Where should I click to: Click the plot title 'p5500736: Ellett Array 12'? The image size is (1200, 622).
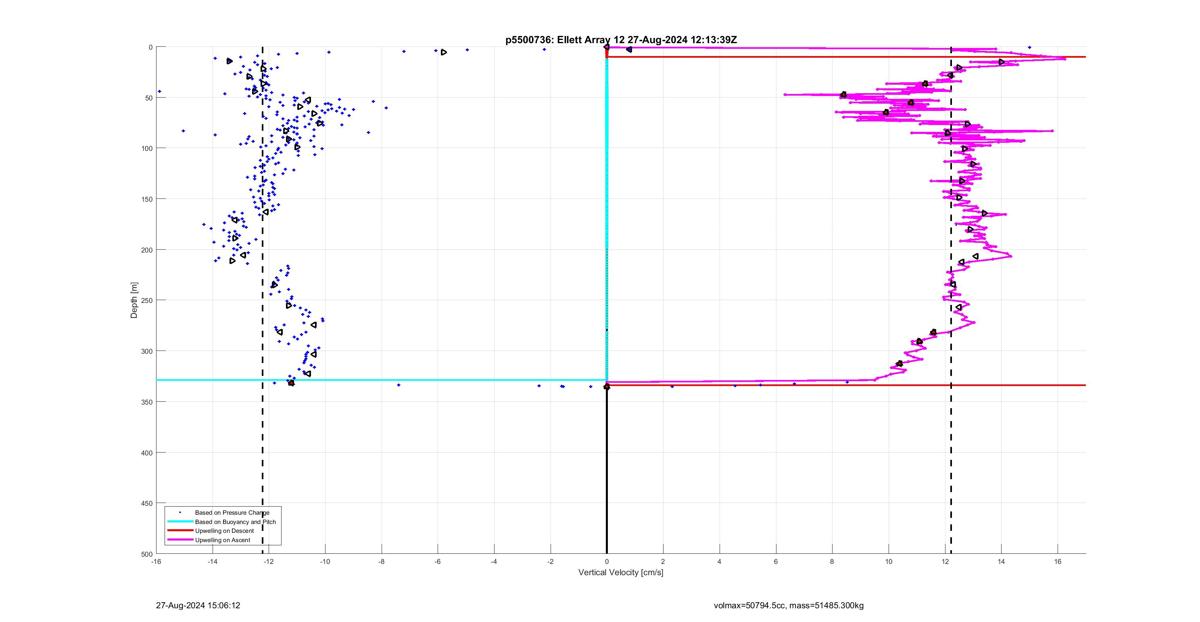pos(566,39)
